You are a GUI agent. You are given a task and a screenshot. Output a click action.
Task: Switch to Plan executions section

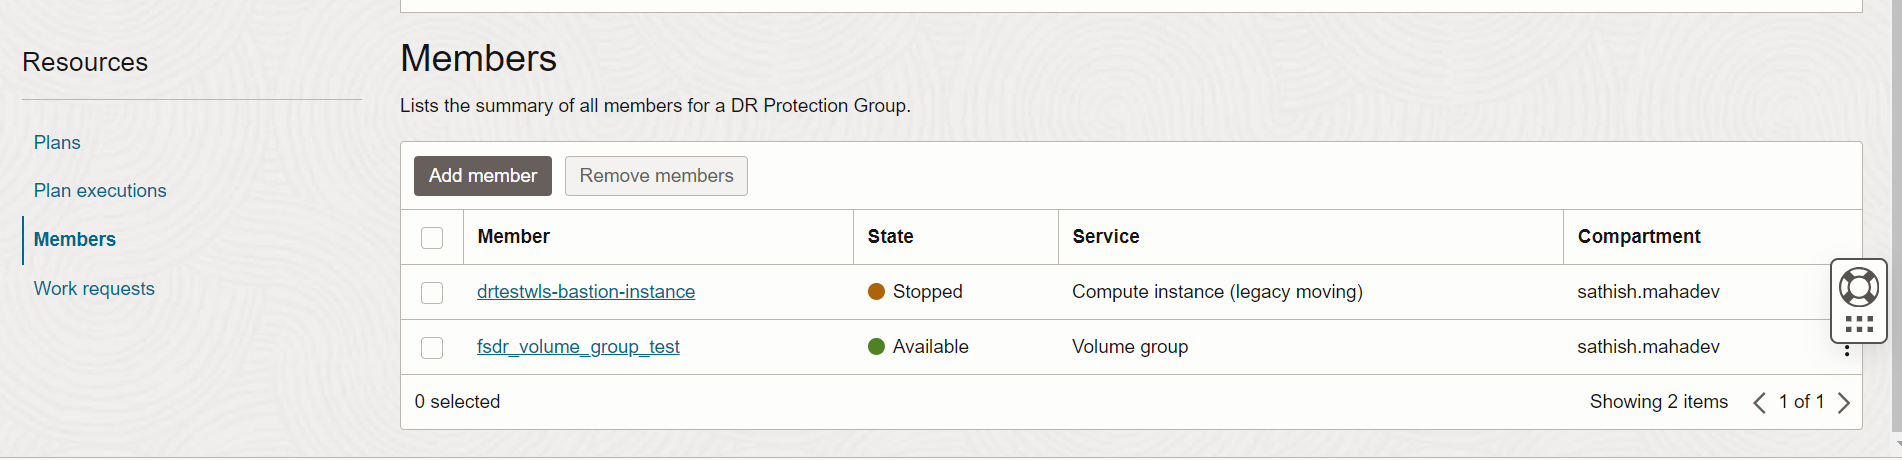click(100, 191)
